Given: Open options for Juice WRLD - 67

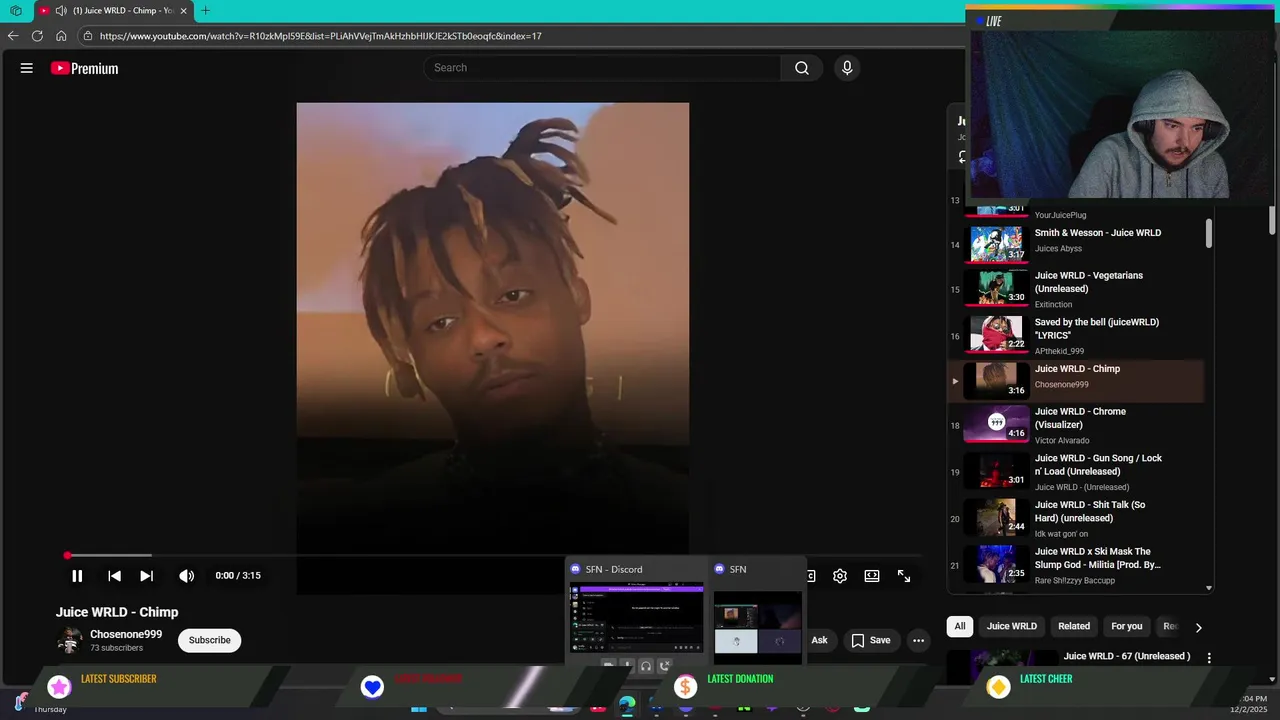Looking at the screenshot, I should [1209, 658].
